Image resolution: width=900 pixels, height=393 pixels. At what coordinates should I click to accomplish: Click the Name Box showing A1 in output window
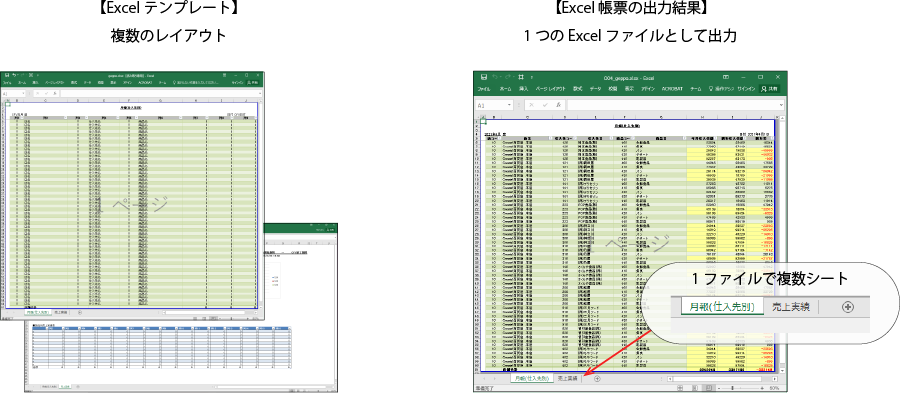pos(492,105)
